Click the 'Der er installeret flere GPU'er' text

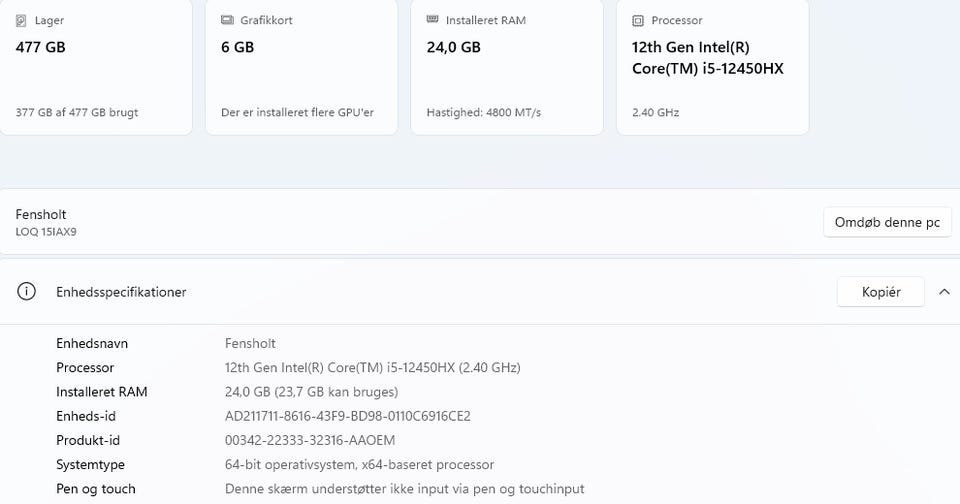[297, 113]
